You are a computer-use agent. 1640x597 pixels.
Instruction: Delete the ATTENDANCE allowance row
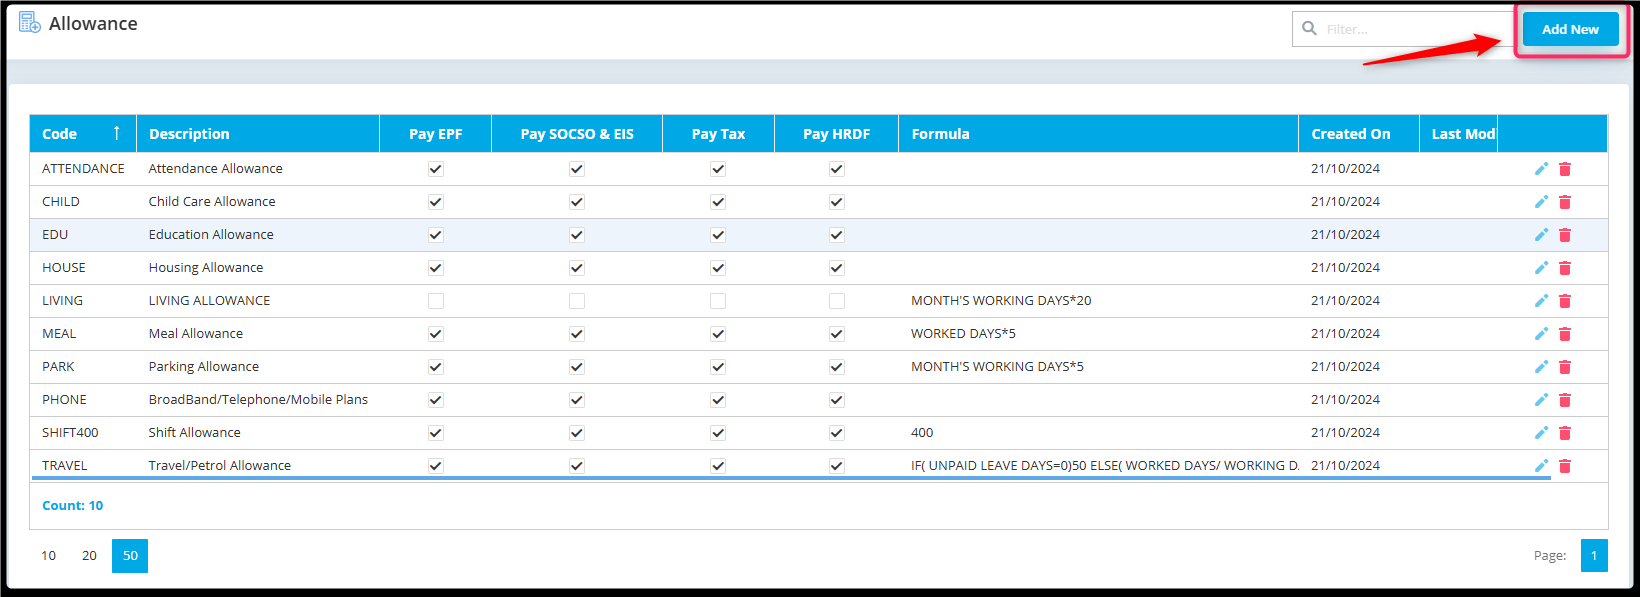[1565, 169]
